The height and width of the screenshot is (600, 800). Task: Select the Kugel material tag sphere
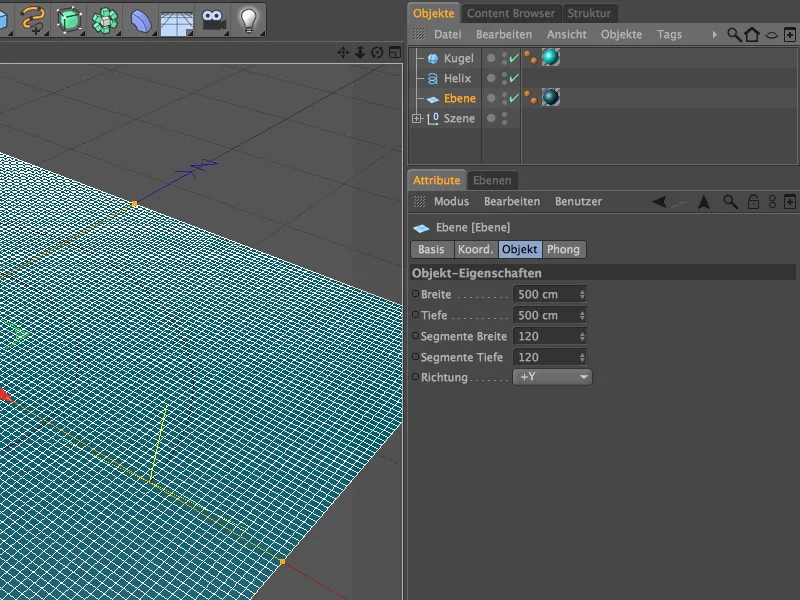click(551, 57)
